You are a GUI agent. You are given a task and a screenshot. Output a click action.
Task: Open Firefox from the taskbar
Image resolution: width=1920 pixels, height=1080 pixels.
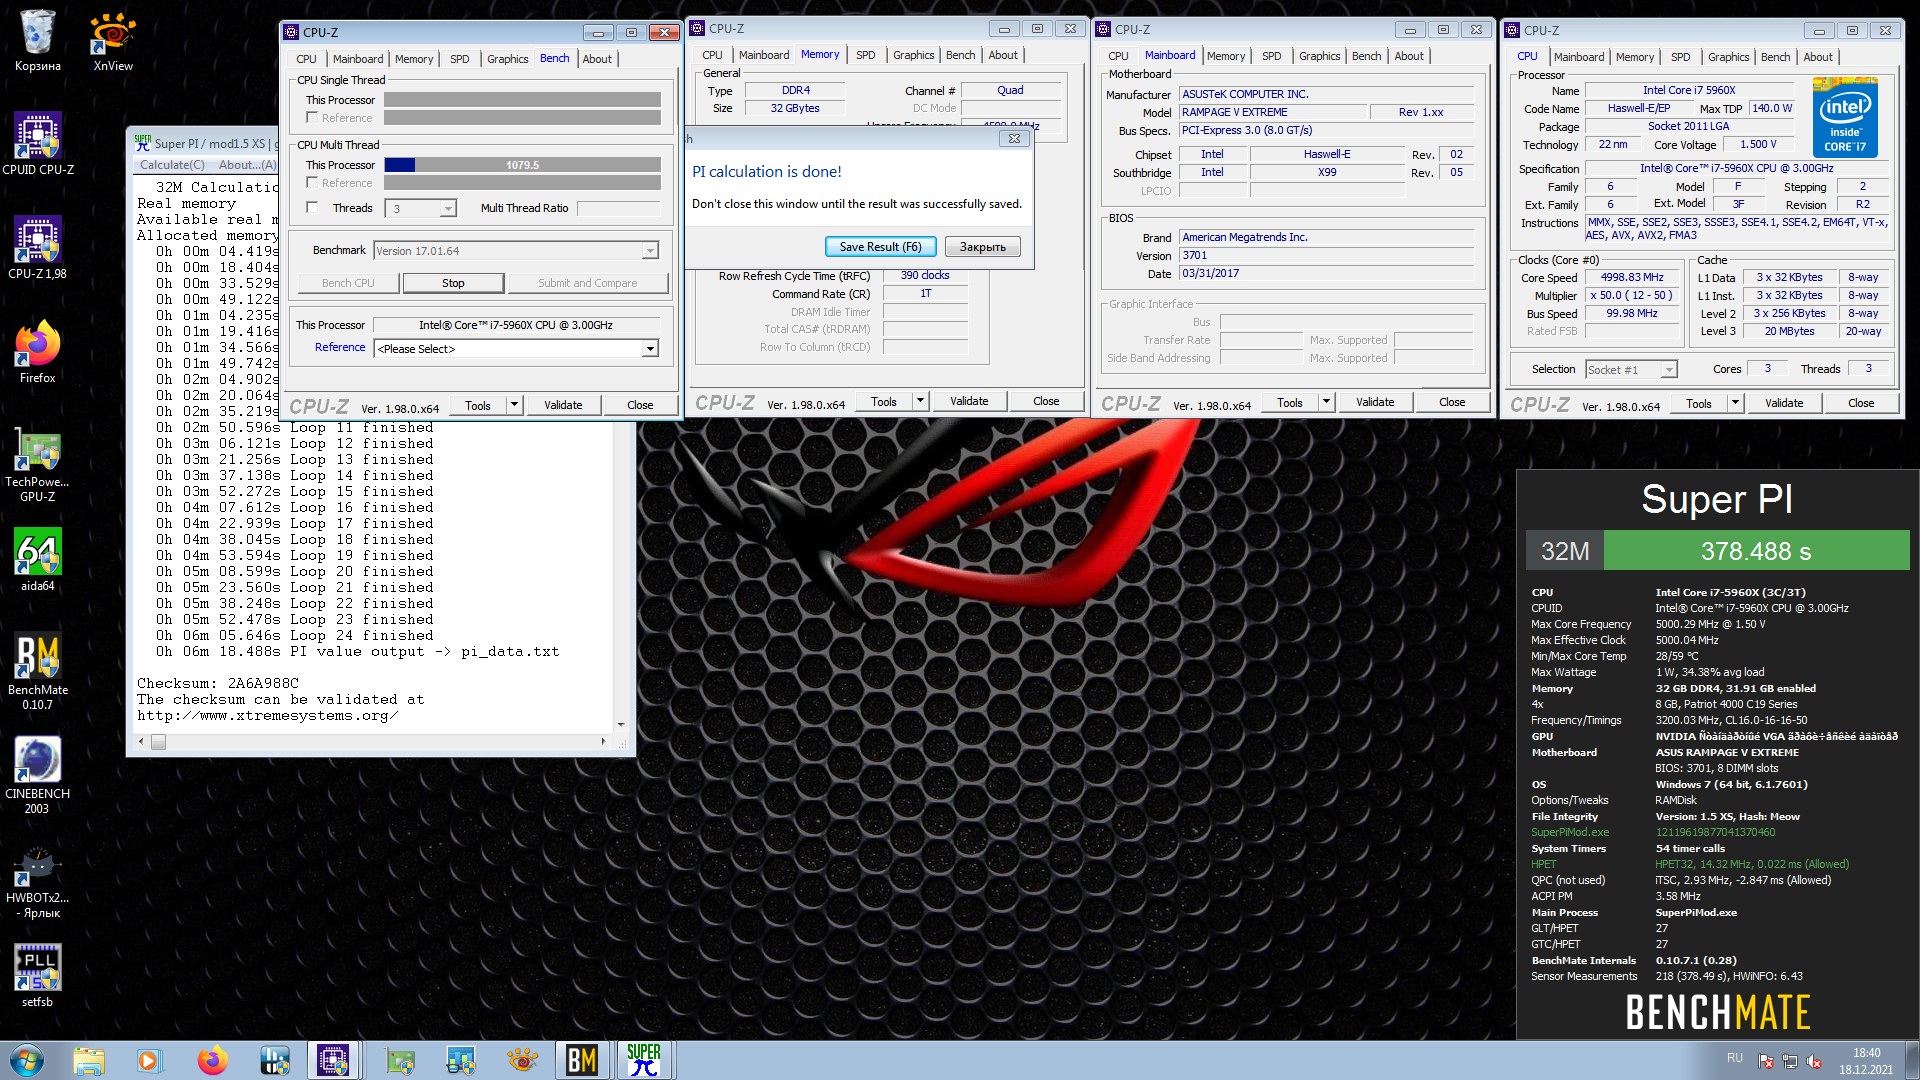click(x=212, y=1060)
